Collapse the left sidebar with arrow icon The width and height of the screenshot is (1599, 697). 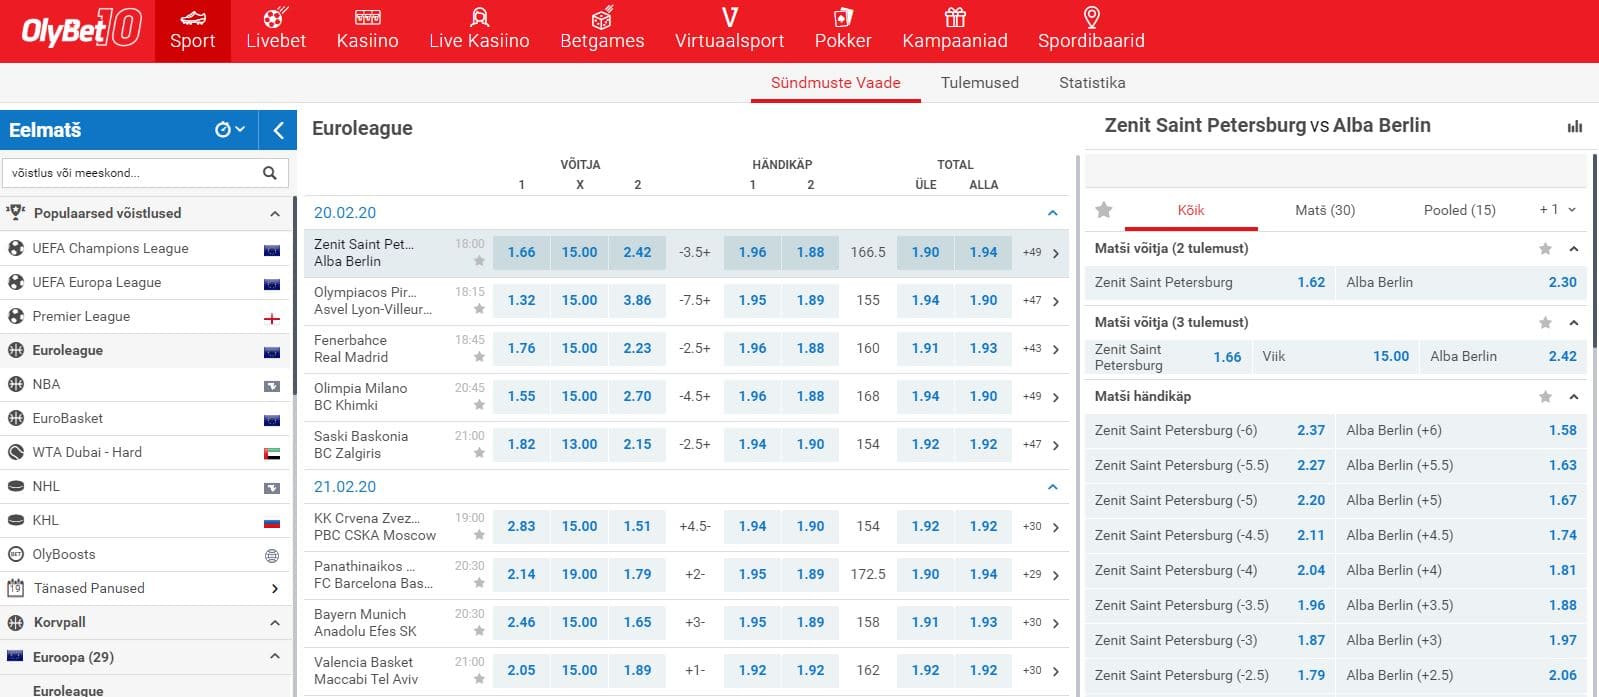[x=278, y=130]
